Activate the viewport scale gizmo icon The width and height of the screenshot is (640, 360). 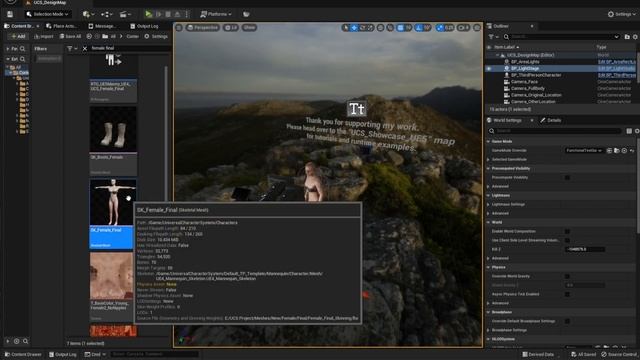click(370, 28)
